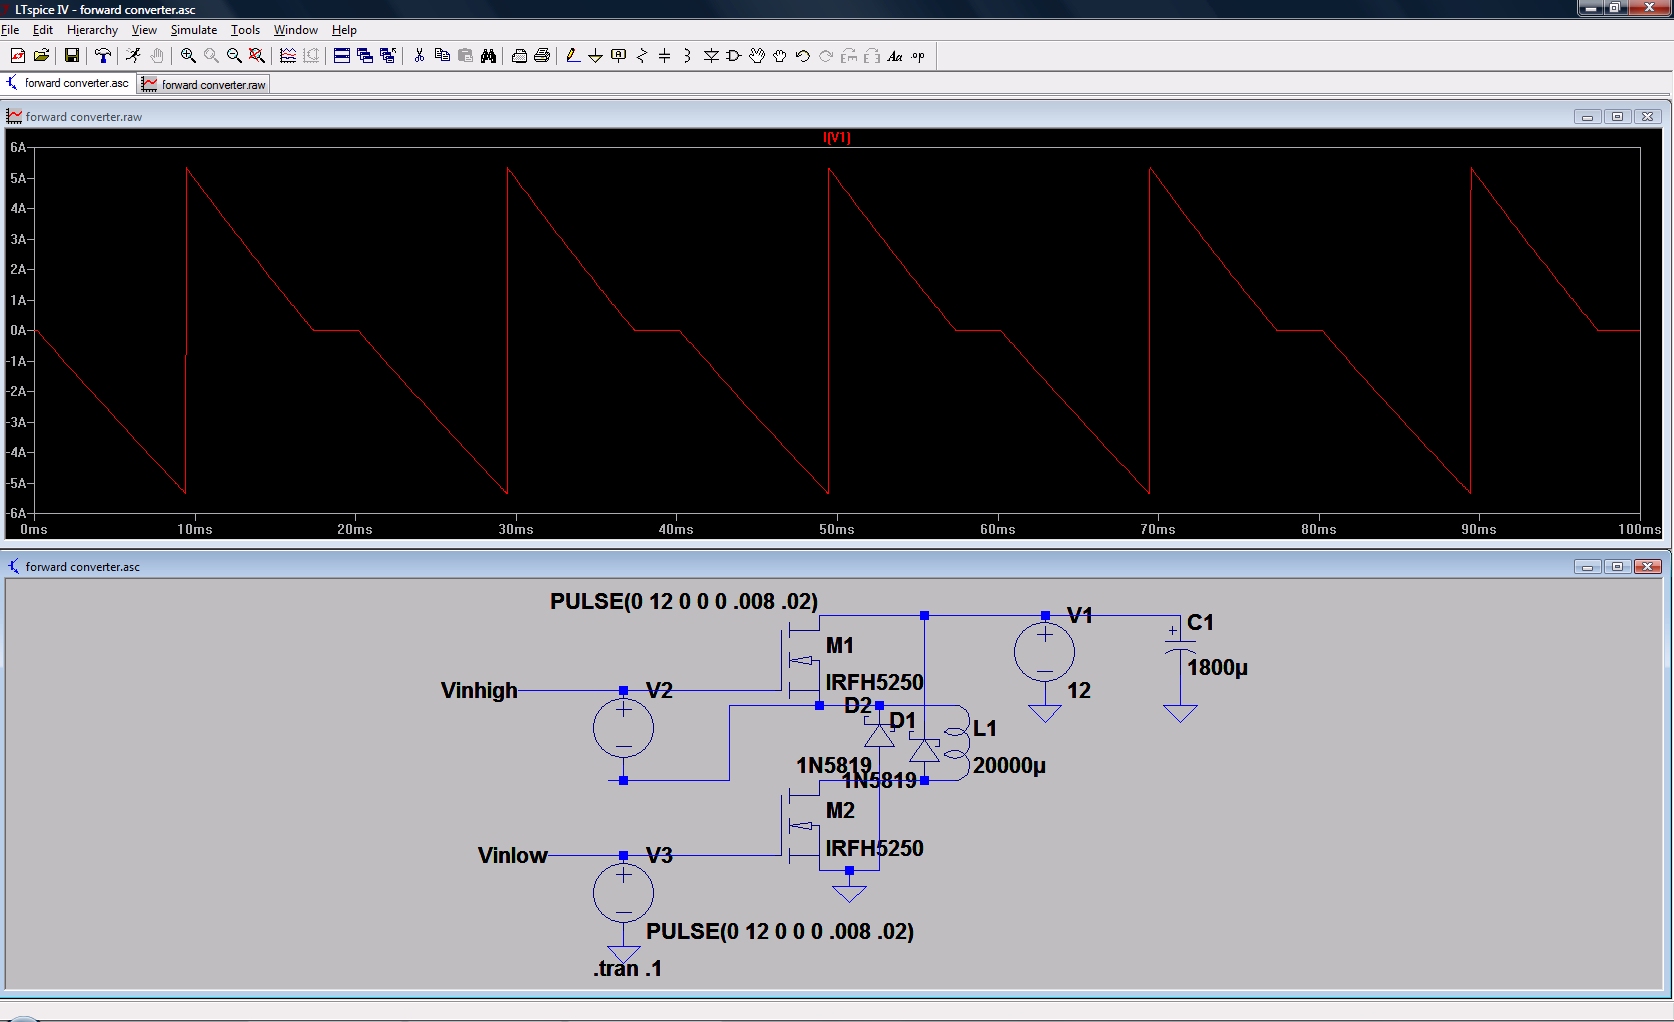
Task: Select the Label Net tool
Action: [618, 56]
